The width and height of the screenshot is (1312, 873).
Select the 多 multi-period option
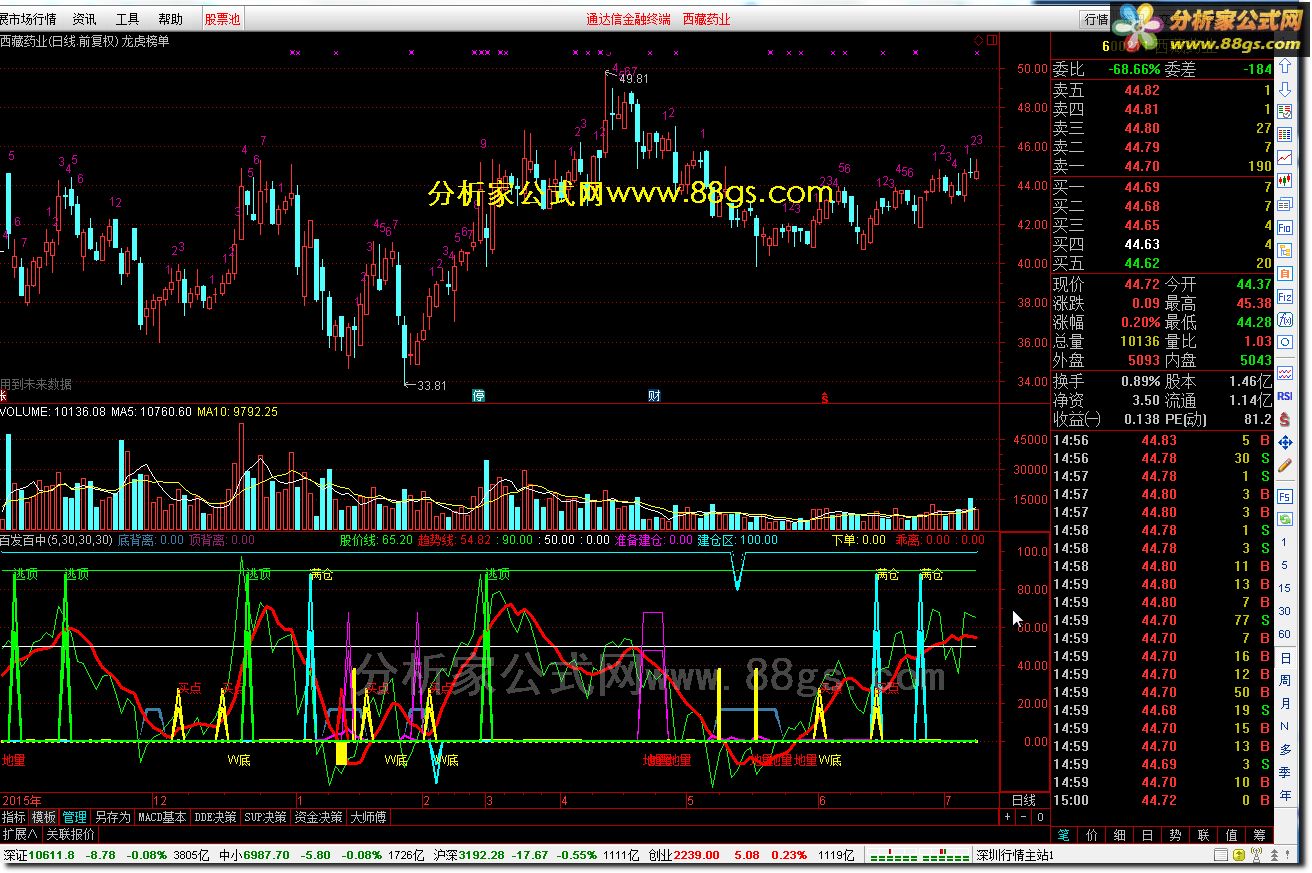click(1285, 749)
